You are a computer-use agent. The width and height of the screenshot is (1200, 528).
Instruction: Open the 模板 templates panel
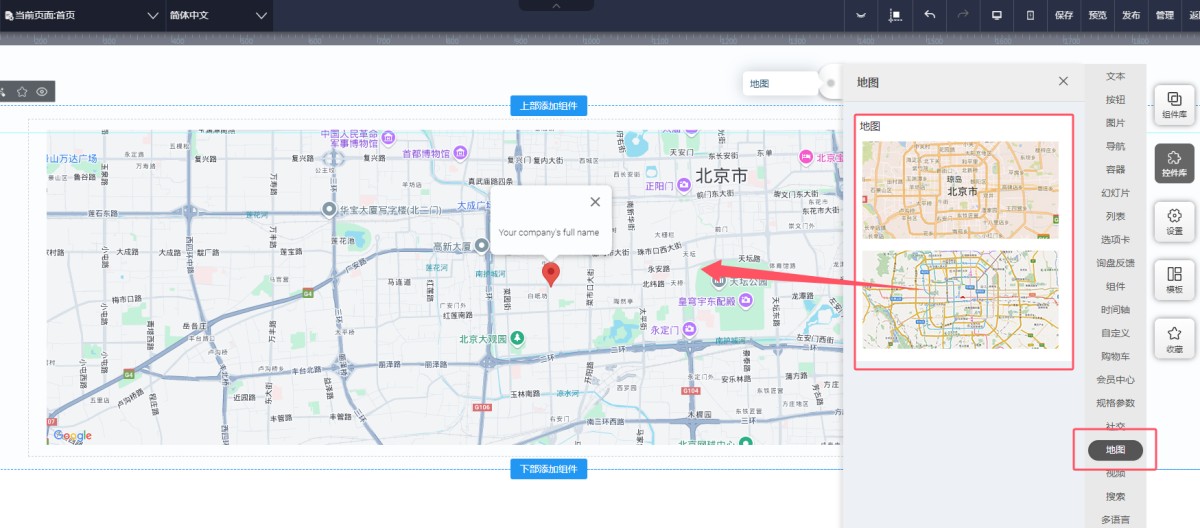coord(1174,279)
